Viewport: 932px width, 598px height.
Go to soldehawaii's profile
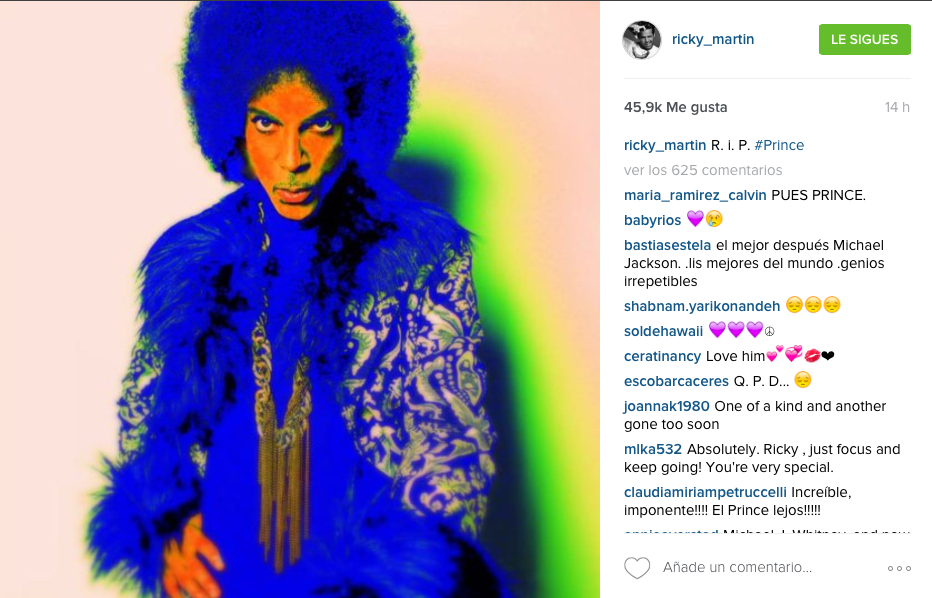pos(663,331)
